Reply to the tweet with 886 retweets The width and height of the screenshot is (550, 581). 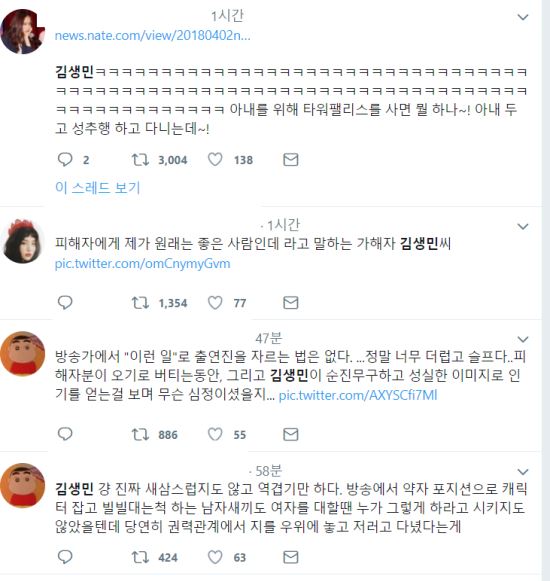tap(65, 434)
